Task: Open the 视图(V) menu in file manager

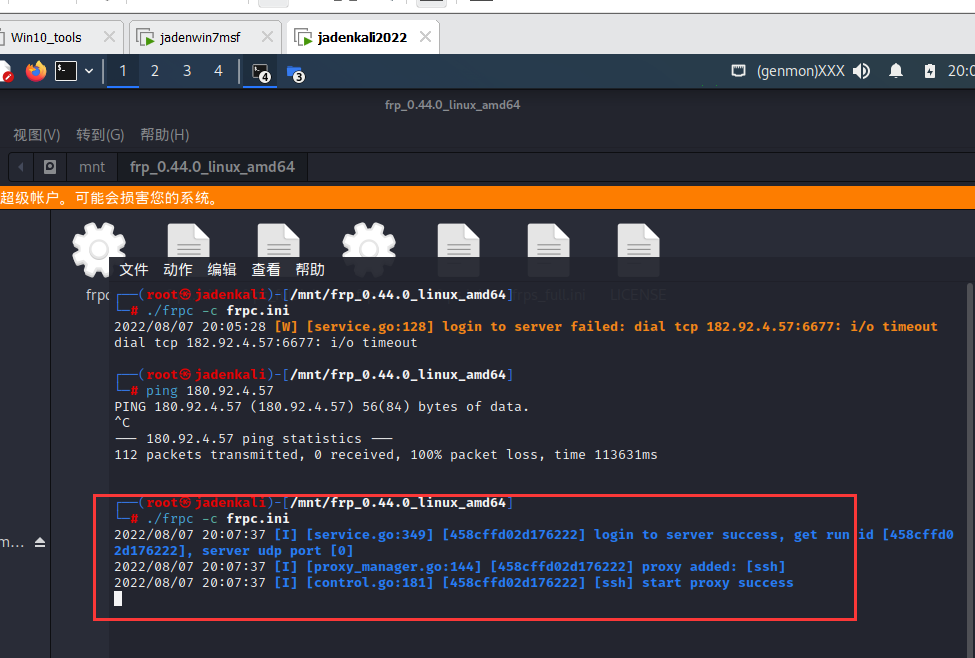Action: (36, 135)
